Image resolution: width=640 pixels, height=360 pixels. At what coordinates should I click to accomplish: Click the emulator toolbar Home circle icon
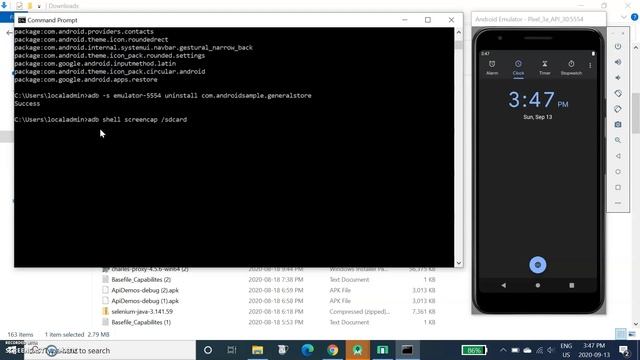[x=618, y=172]
